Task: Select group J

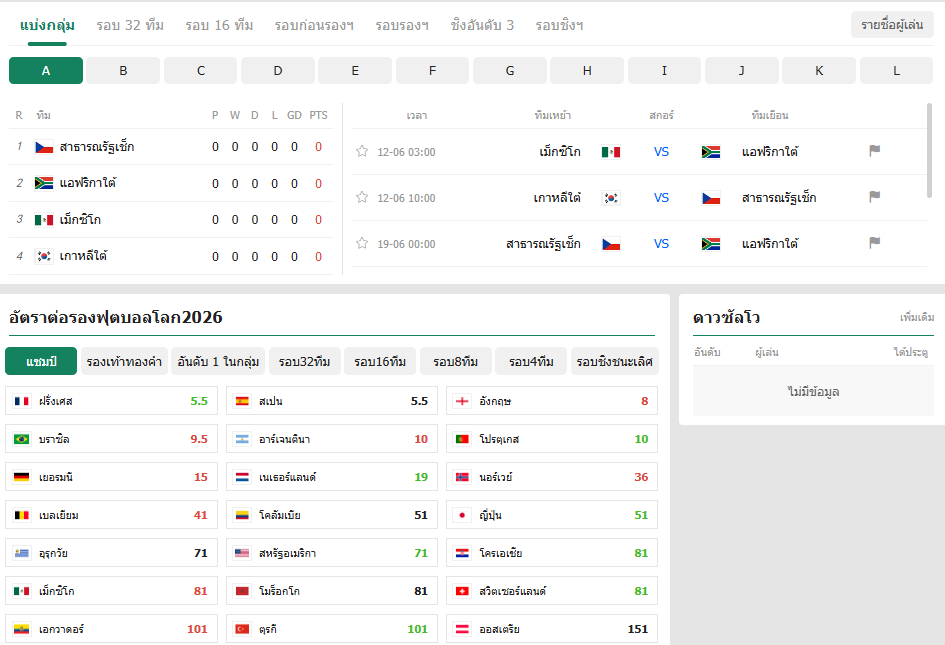Action: point(742,71)
